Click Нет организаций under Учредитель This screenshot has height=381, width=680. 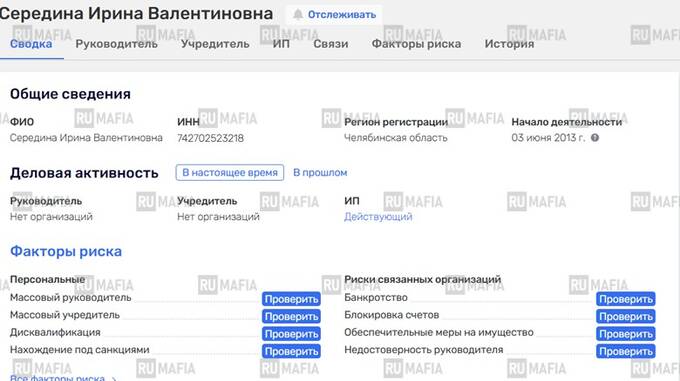218,217
